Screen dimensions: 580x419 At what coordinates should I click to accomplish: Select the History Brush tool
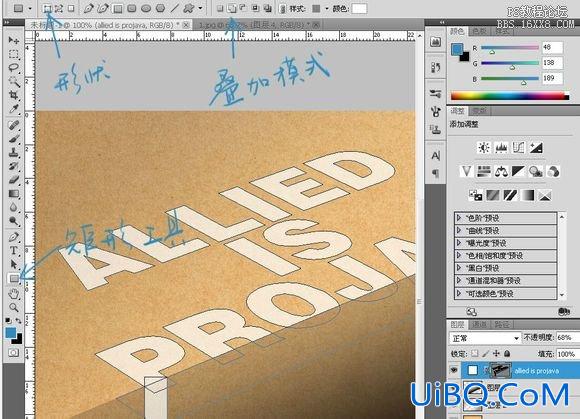coord(14,166)
